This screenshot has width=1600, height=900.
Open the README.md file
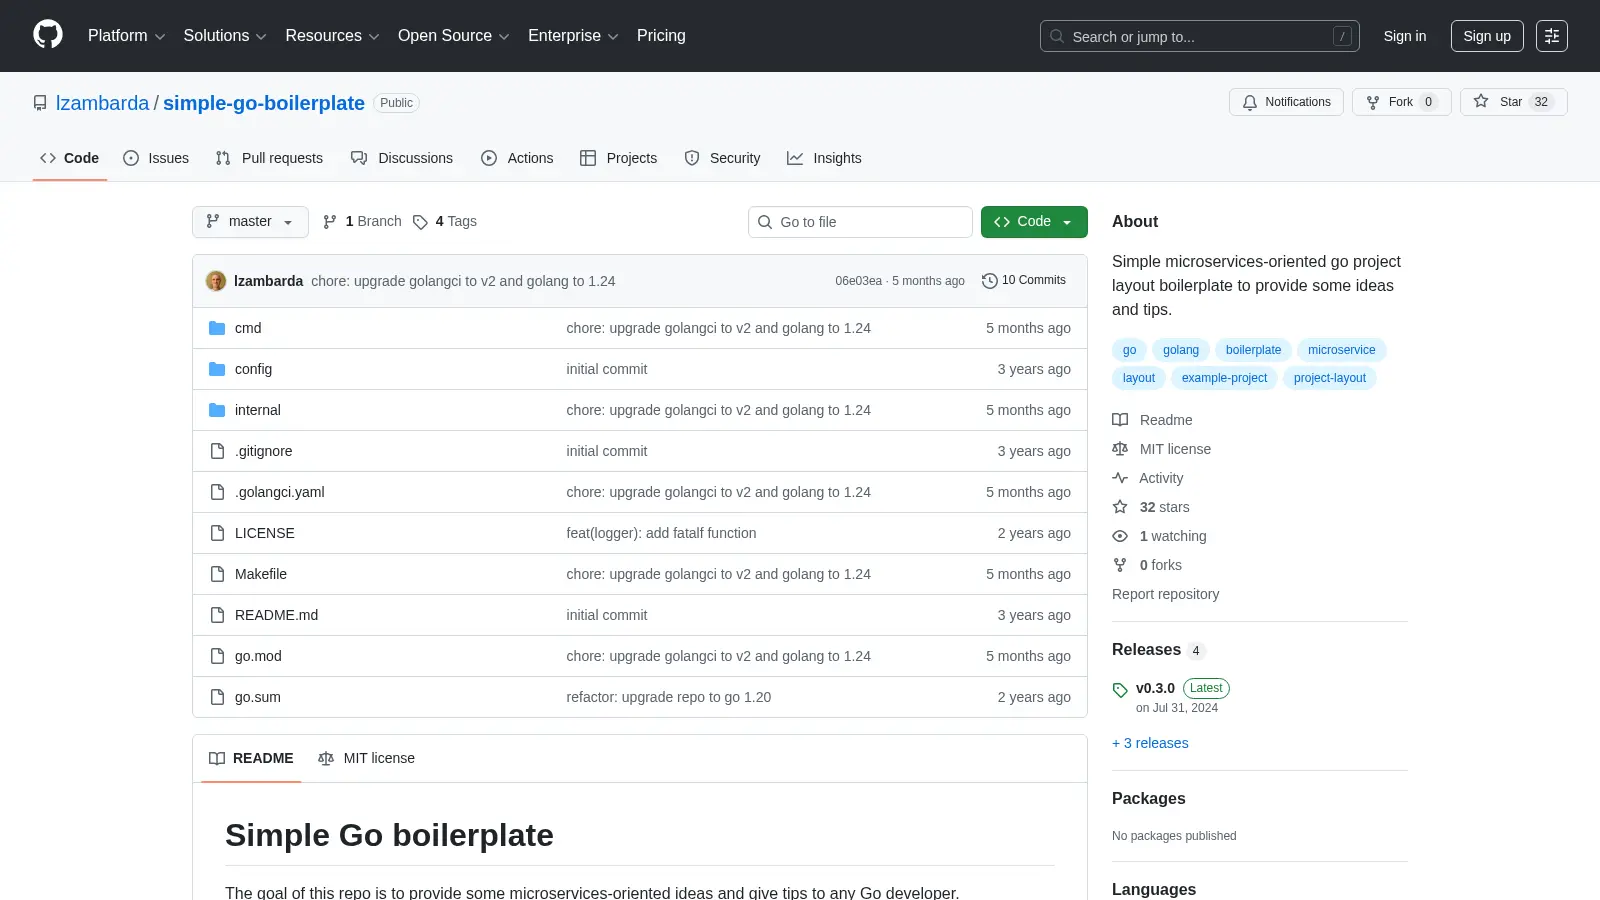tap(276, 615)
